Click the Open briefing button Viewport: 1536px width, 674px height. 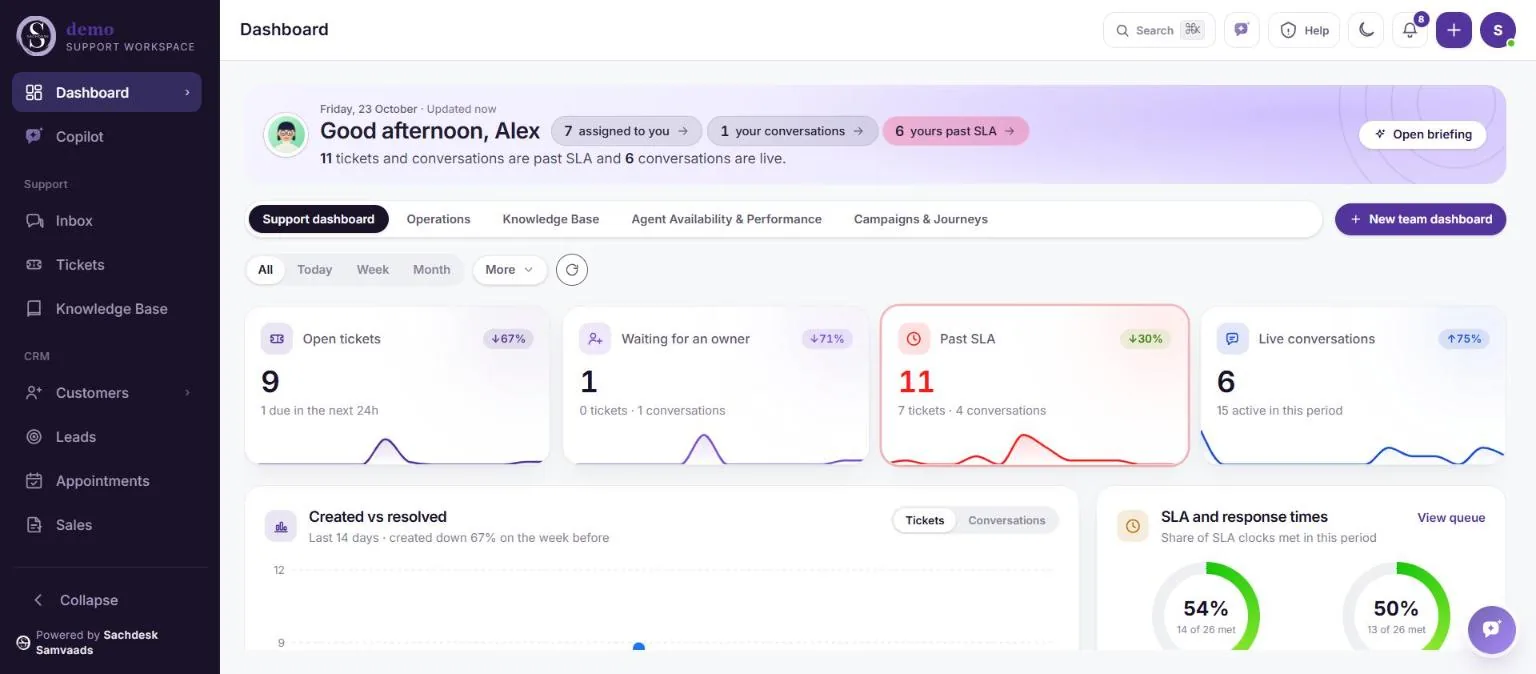pos(1423,134)
